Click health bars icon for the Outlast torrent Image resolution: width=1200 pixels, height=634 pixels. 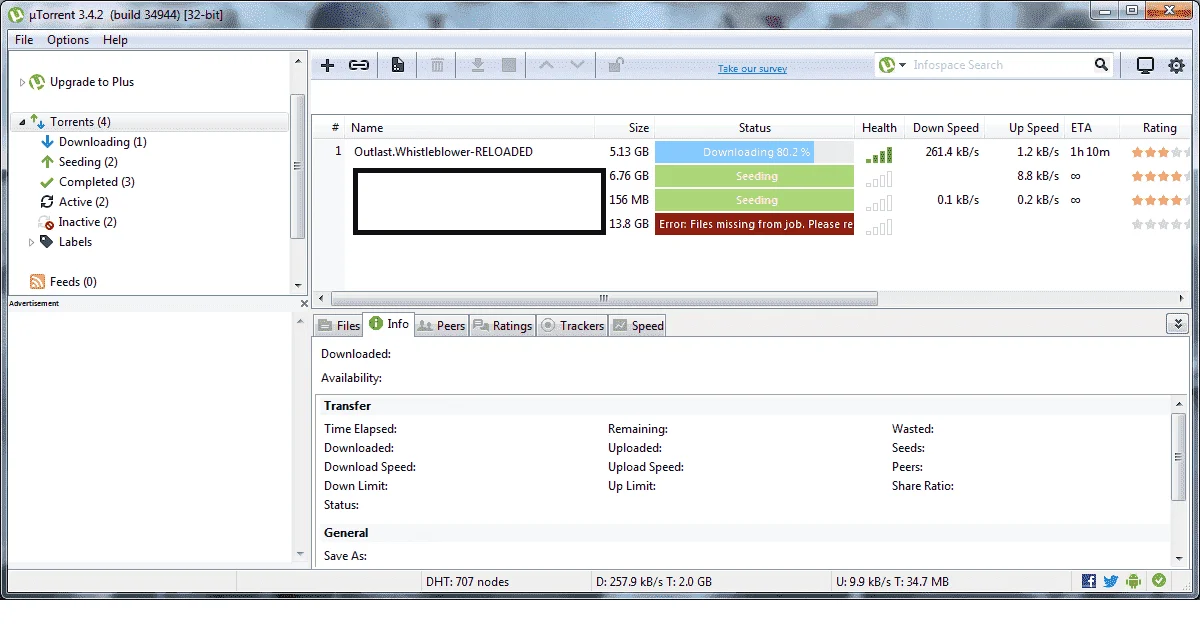pyautogui.click(x=879, y=154)
